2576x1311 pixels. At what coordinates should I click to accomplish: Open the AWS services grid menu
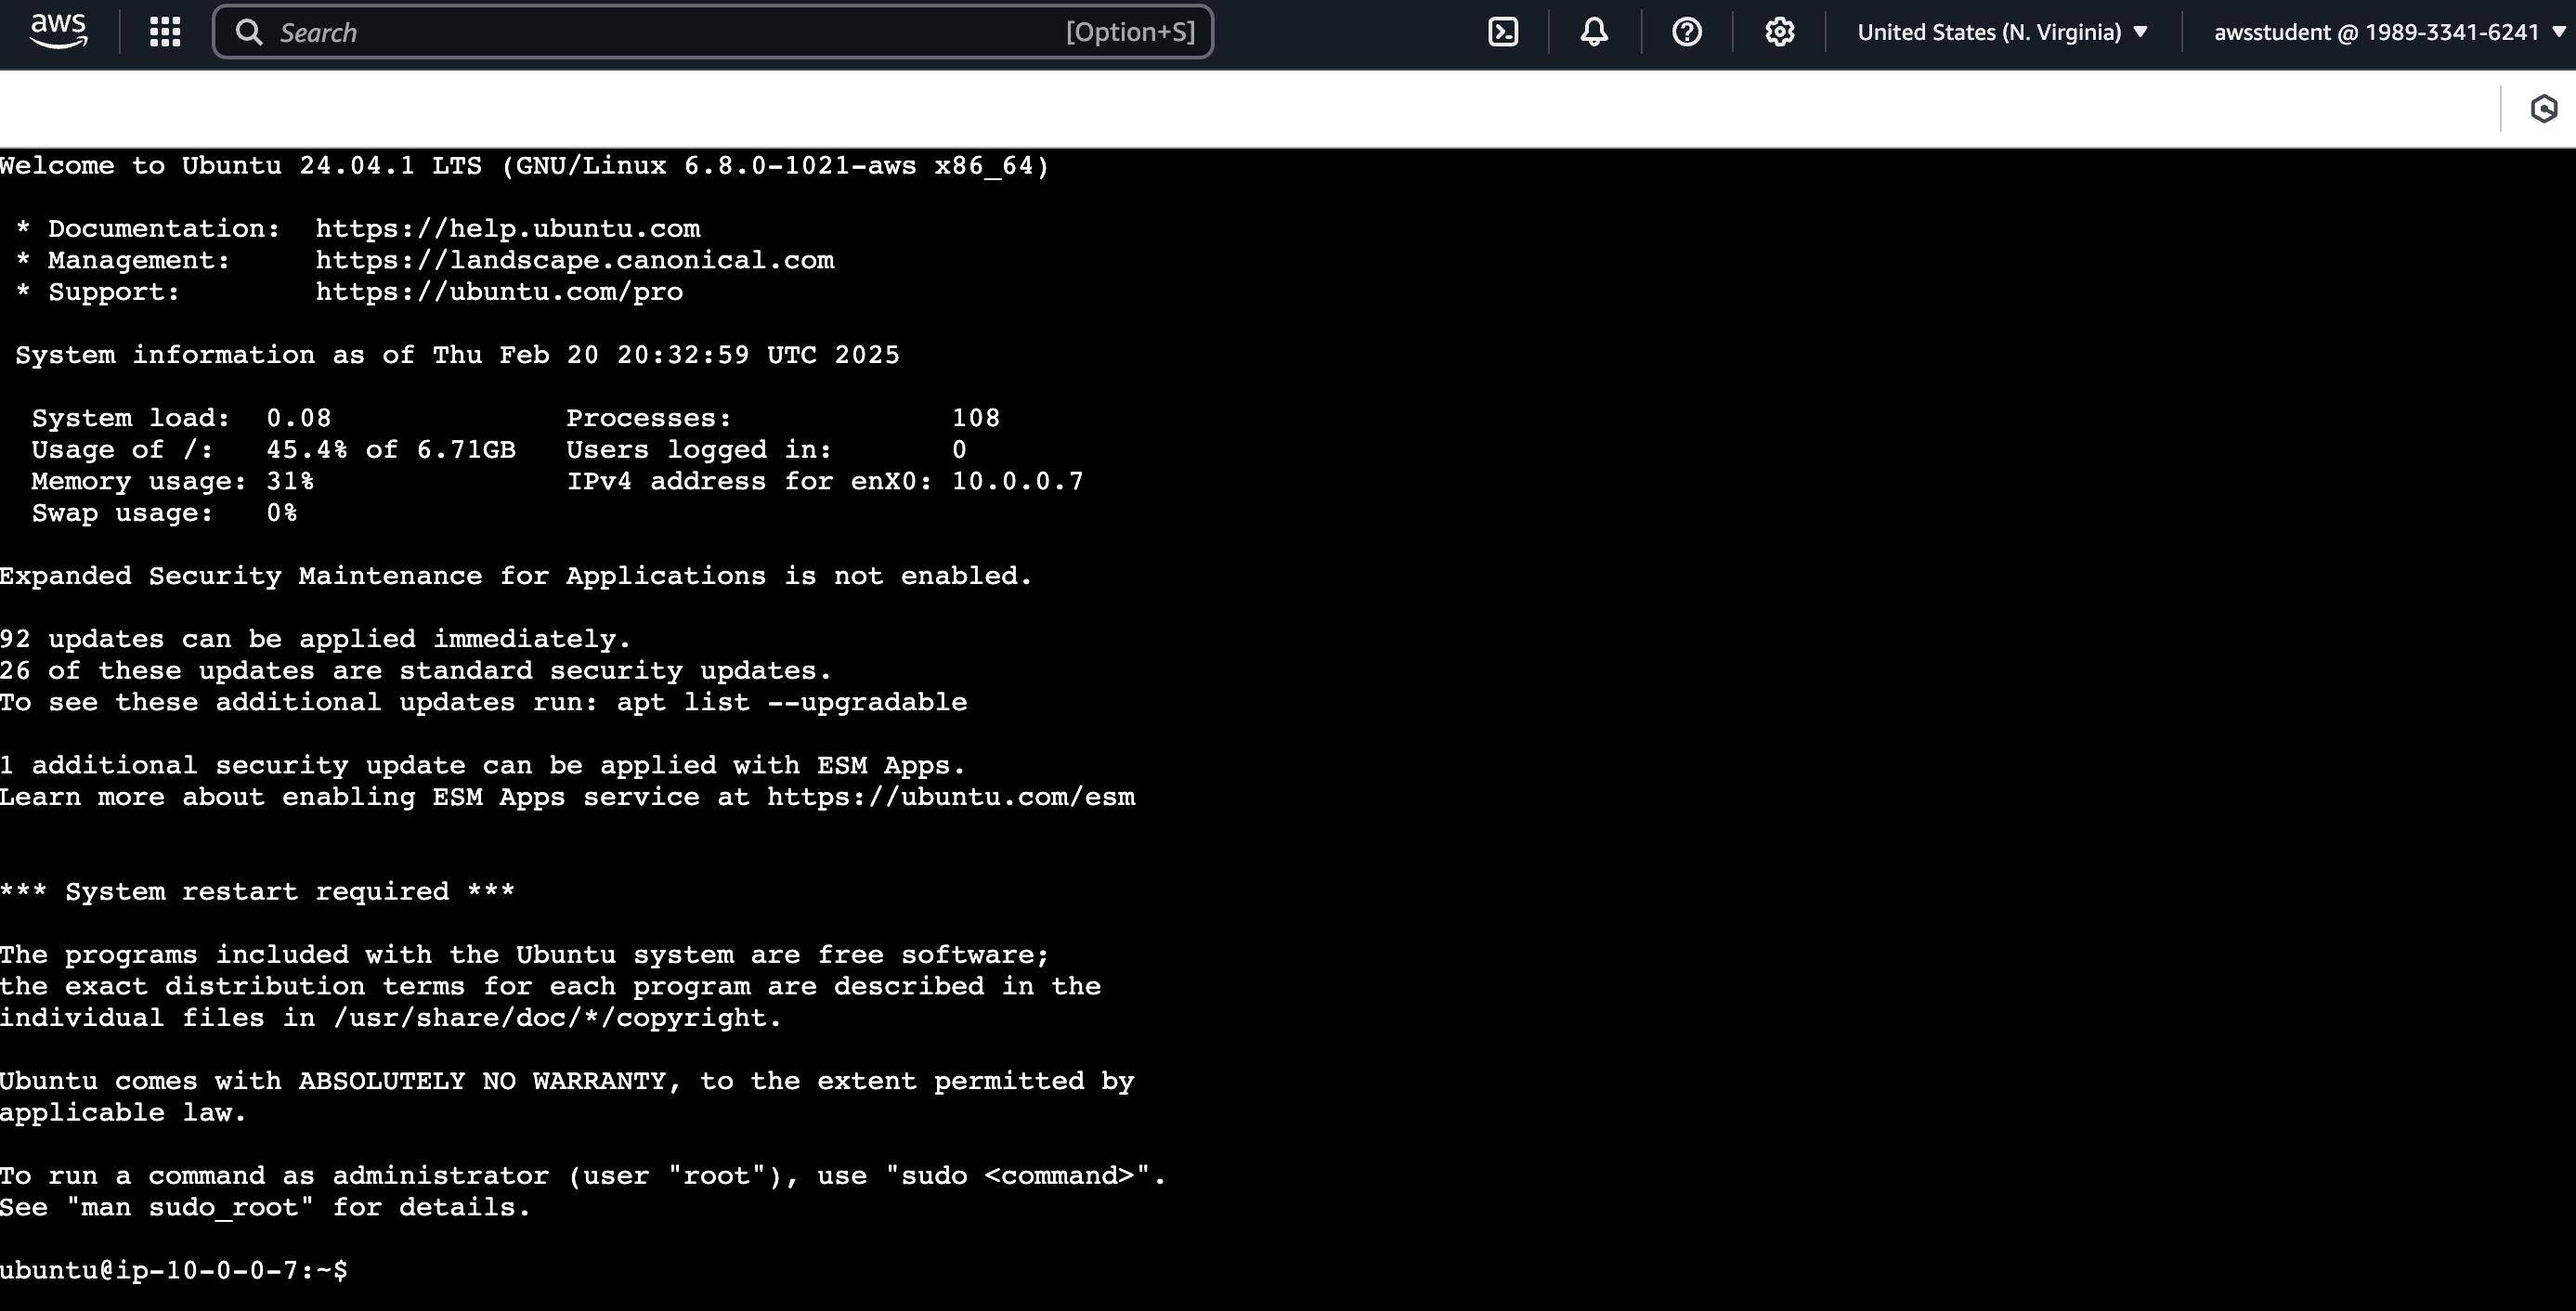(x=165, y=32)
